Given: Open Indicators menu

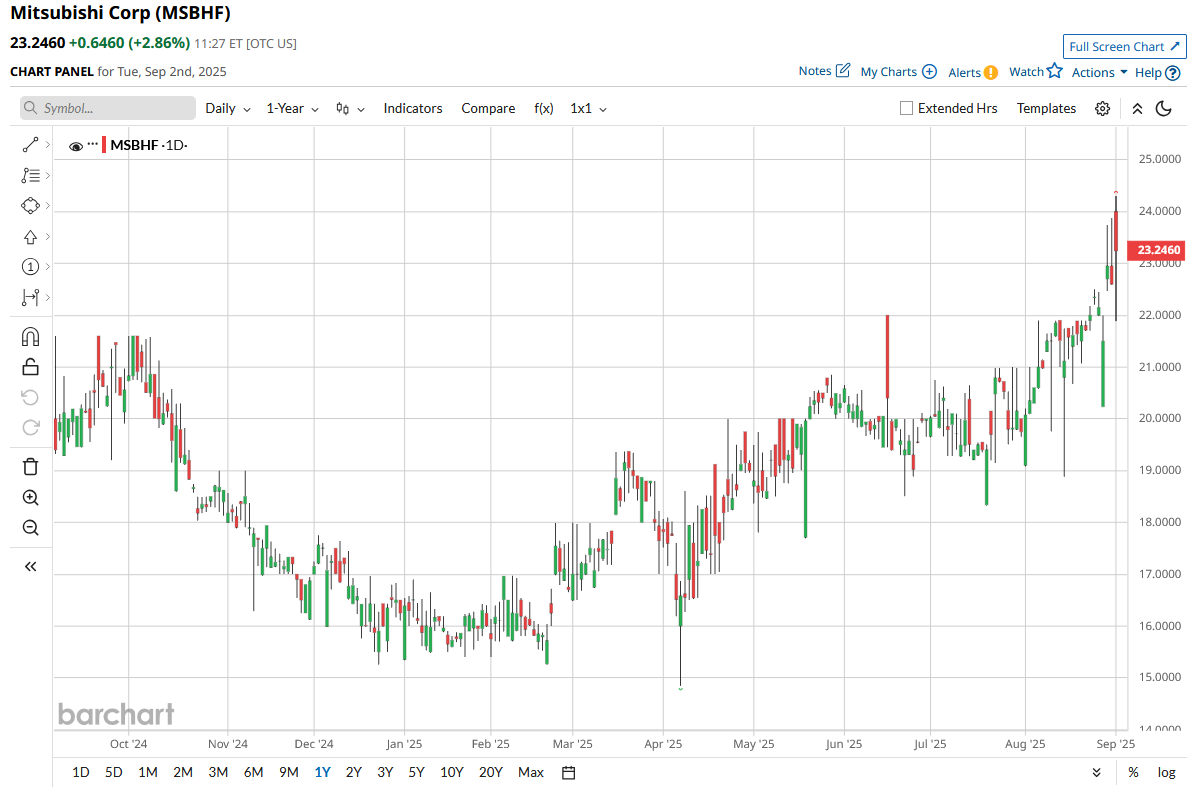Looking at the screenshot, I should tap(413, 108).
